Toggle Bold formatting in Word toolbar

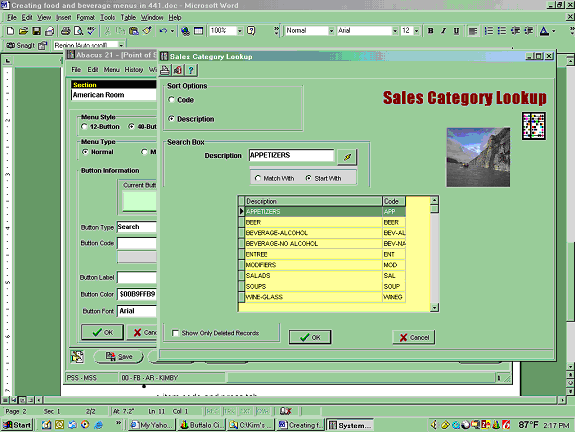(431, 31)
